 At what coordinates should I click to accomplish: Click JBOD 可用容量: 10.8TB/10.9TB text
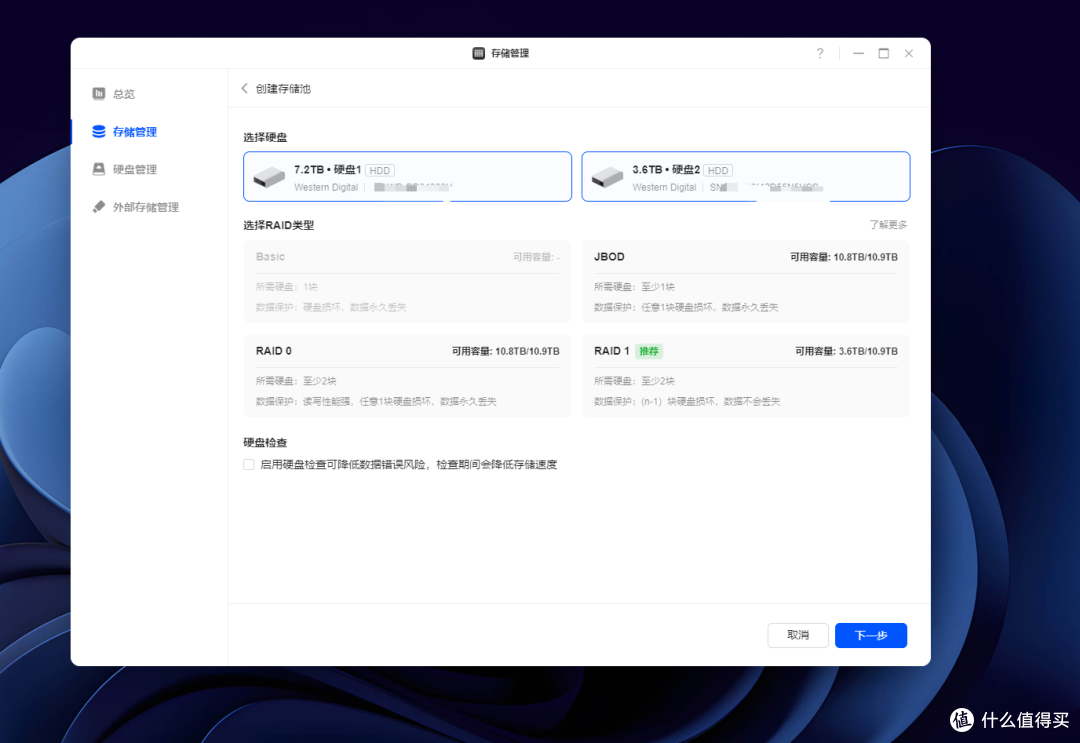(844, 257)
